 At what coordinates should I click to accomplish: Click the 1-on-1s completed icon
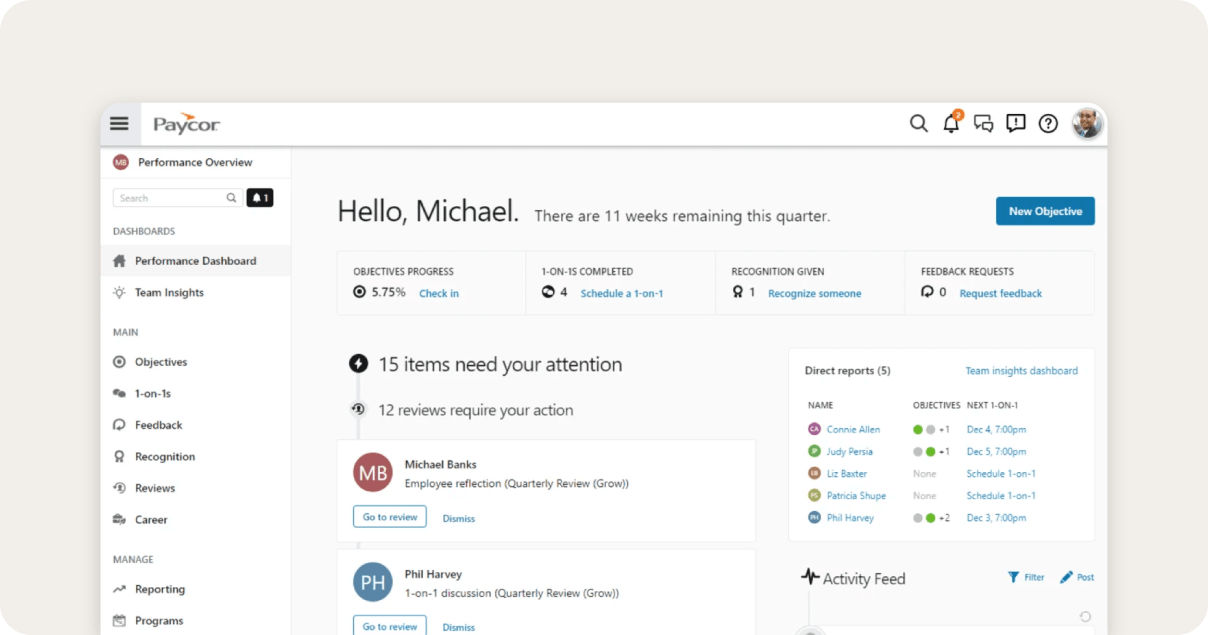click(x=548, y=293)
